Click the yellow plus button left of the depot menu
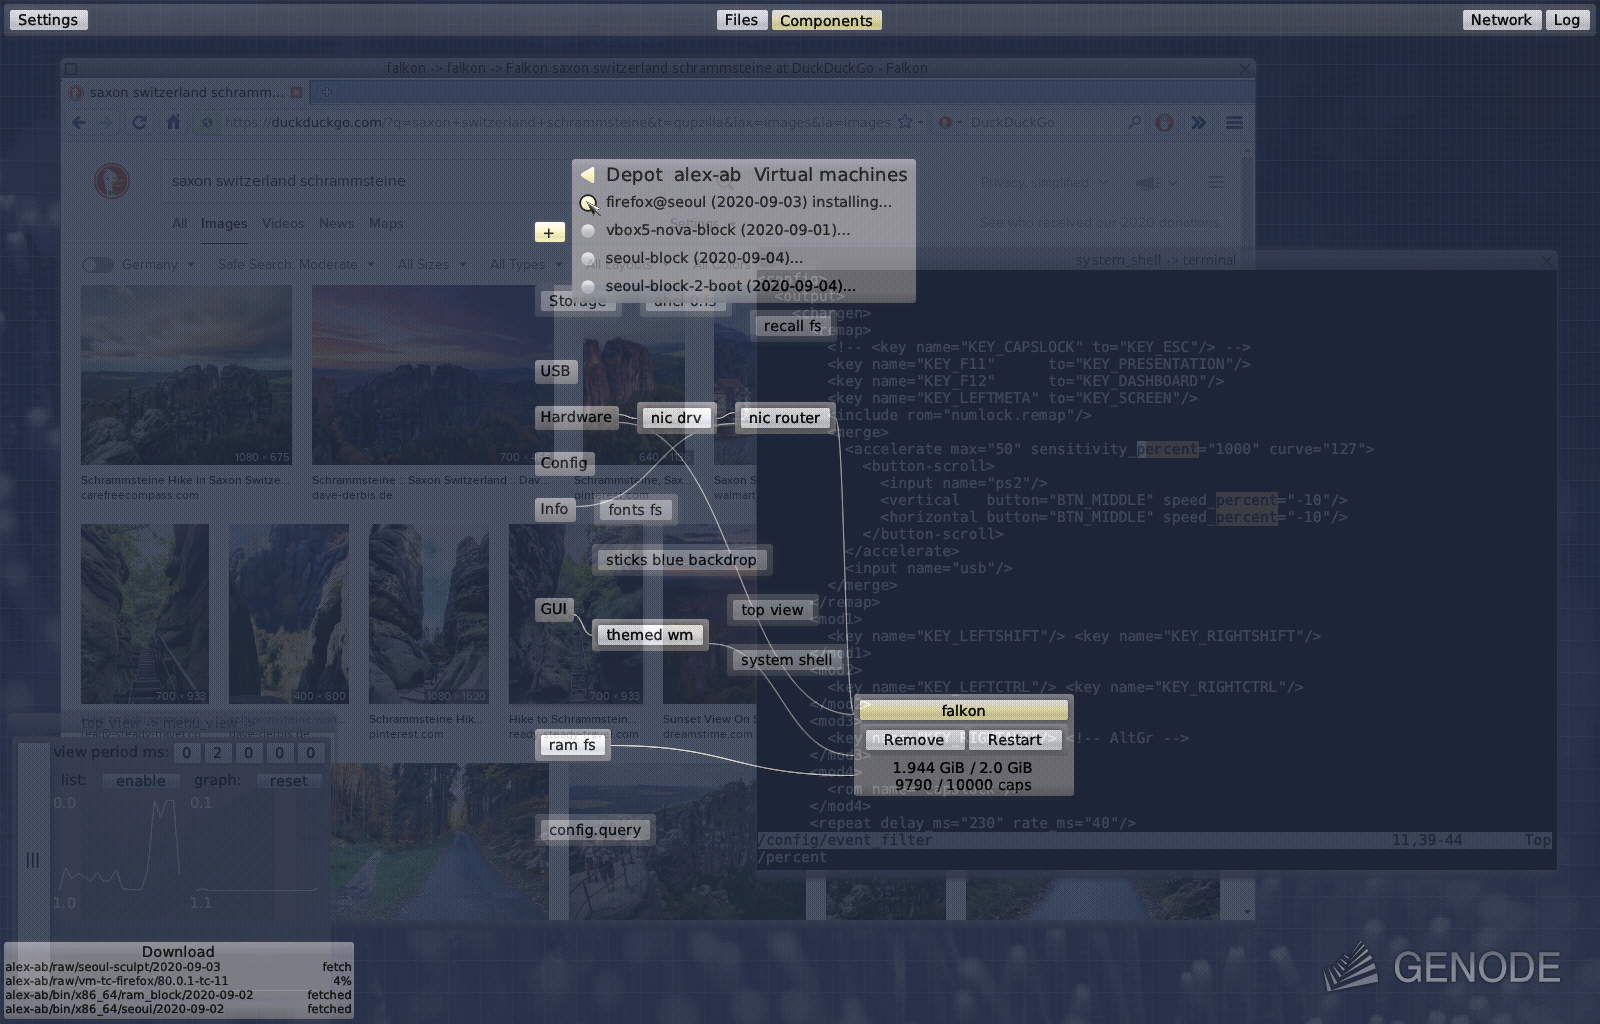 [x=549, y=232]
